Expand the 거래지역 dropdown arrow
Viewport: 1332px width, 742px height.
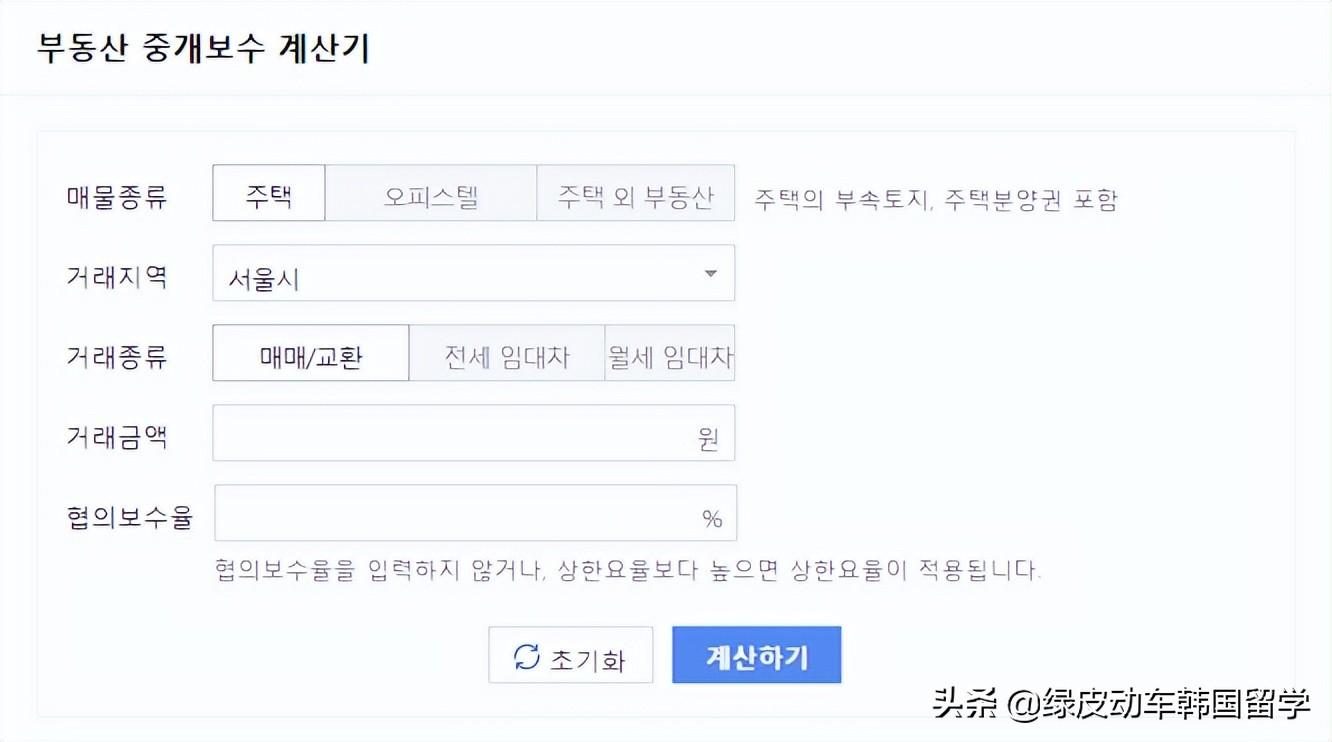[x=710, y=273]
